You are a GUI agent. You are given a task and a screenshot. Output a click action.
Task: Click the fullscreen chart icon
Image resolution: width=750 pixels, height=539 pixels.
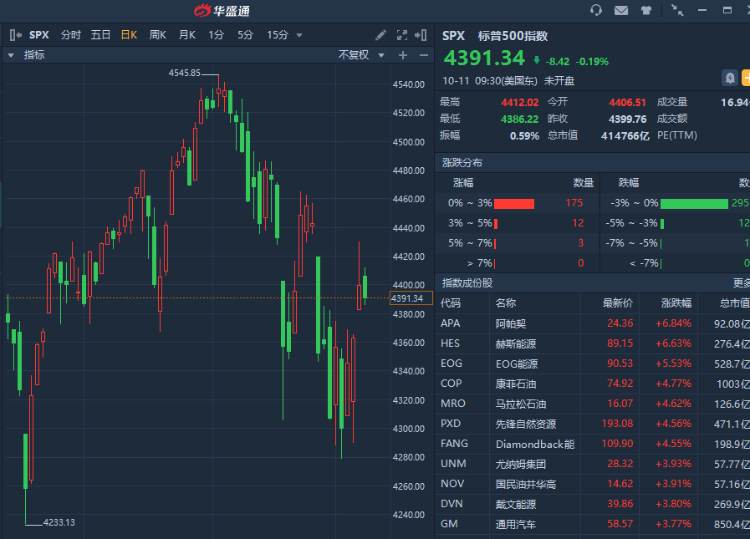(402, 35)
